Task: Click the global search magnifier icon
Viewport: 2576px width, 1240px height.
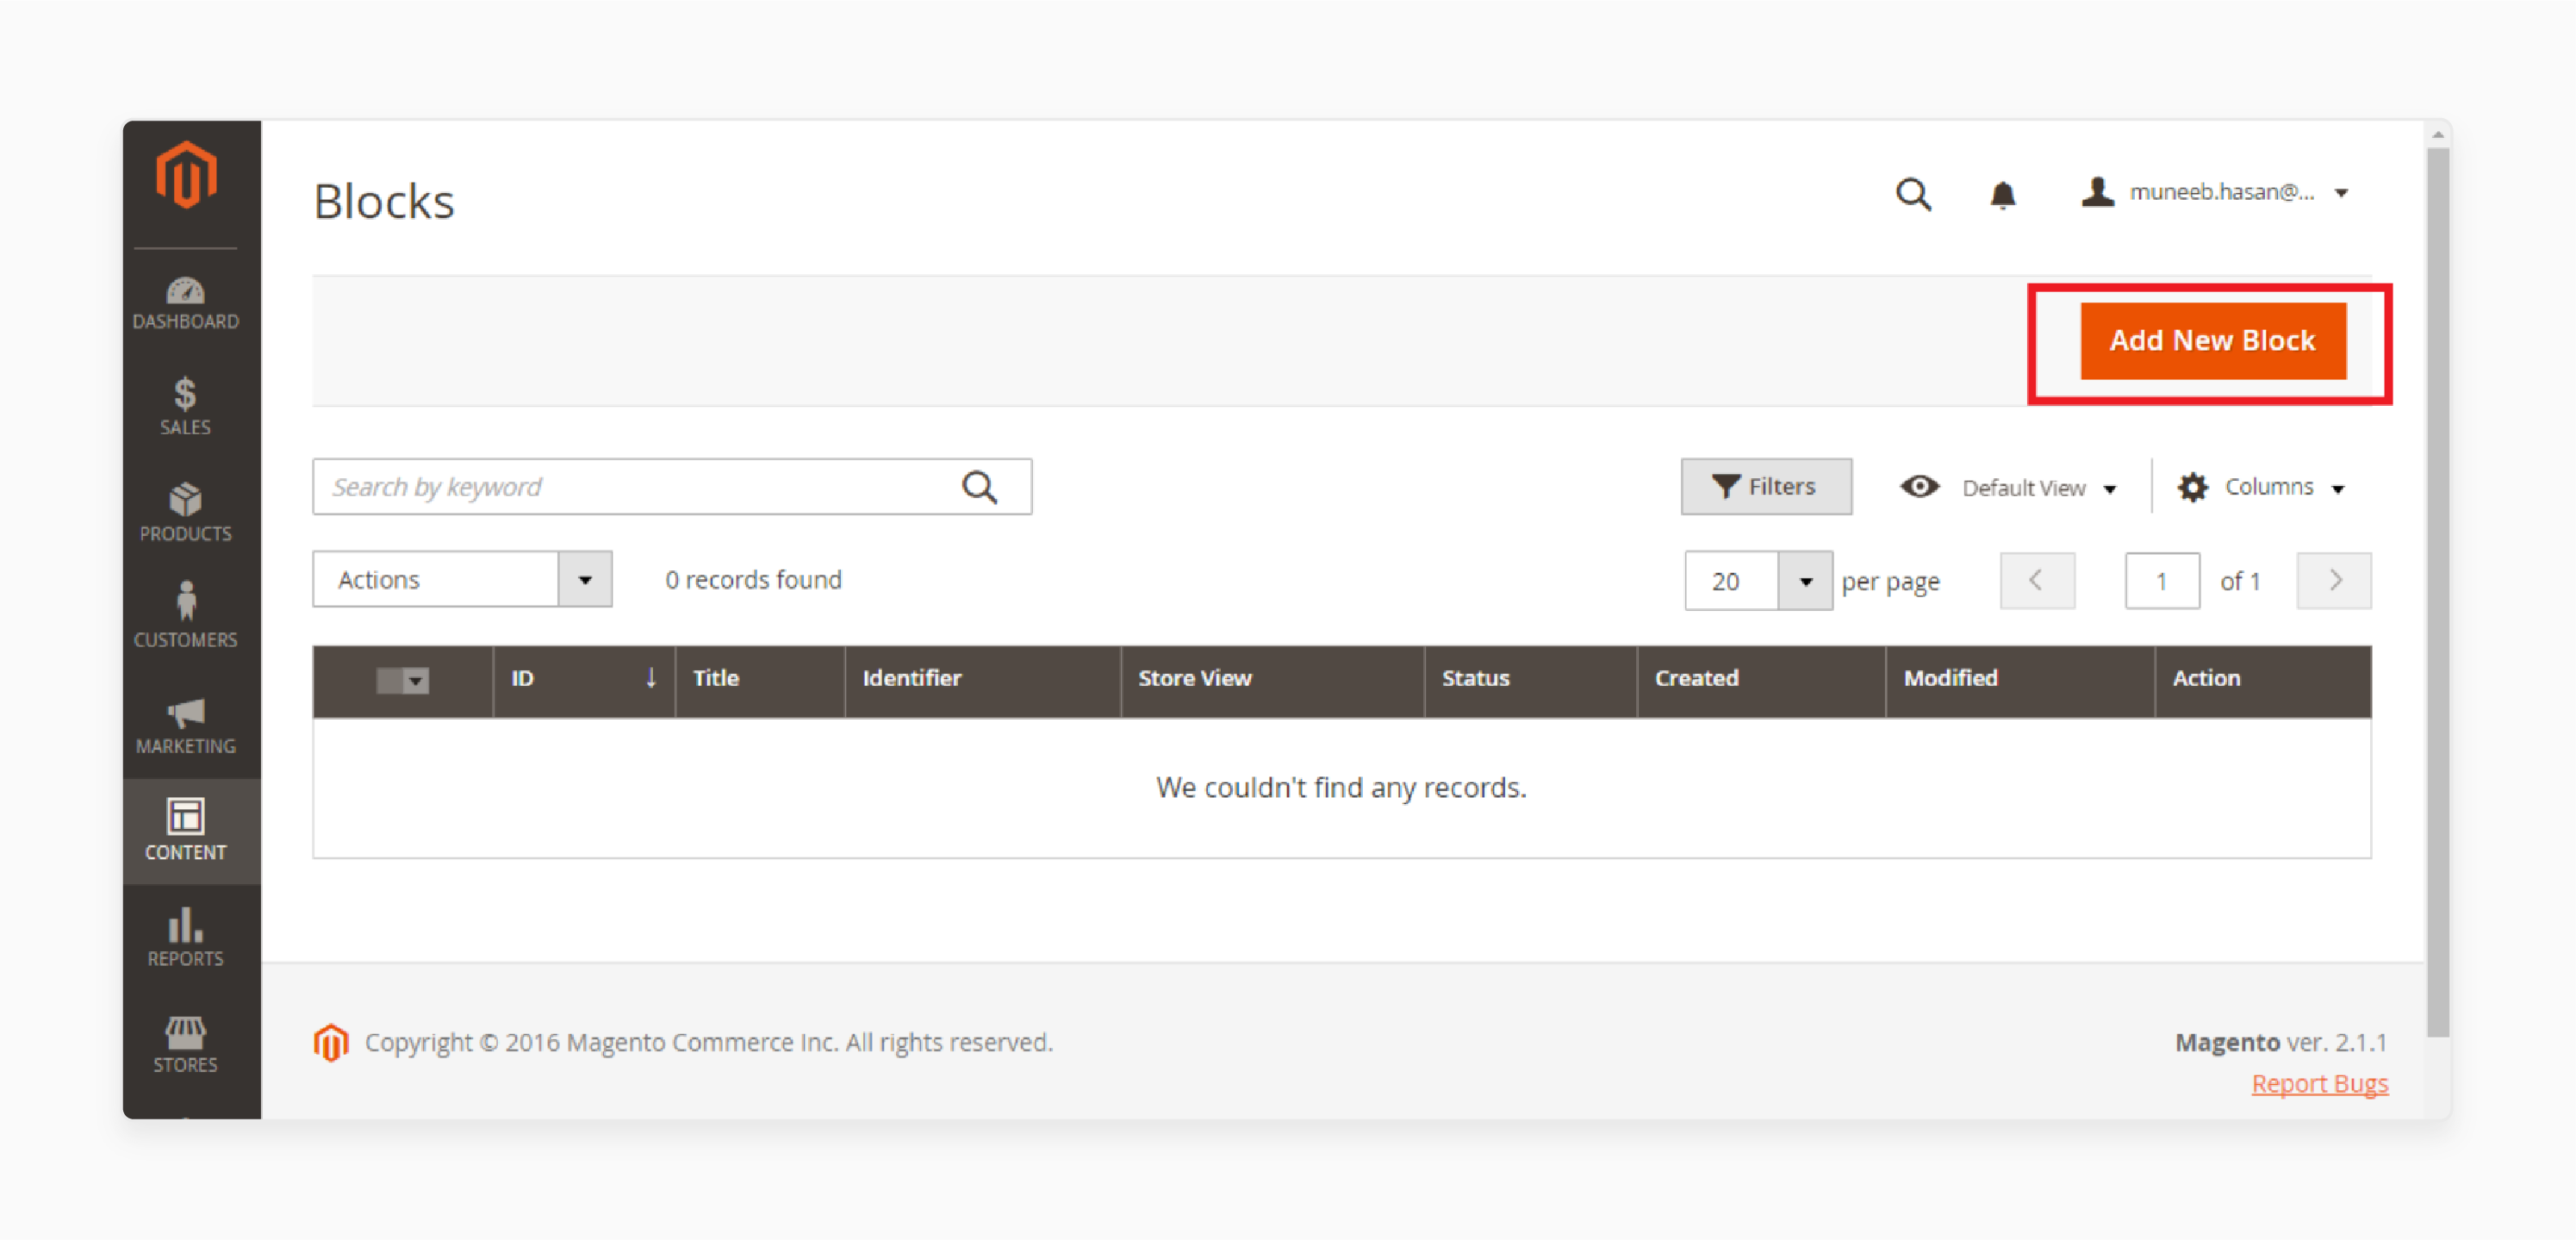Action: point(1913,193)
